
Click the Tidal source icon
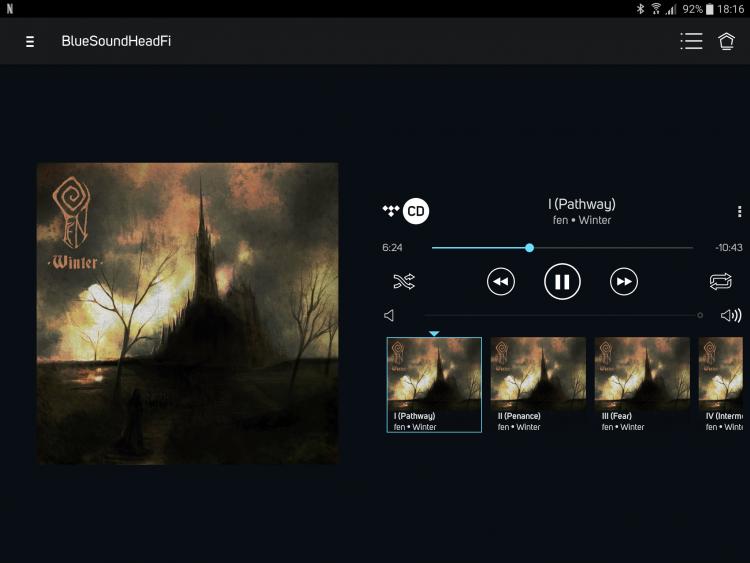[391, 210]
